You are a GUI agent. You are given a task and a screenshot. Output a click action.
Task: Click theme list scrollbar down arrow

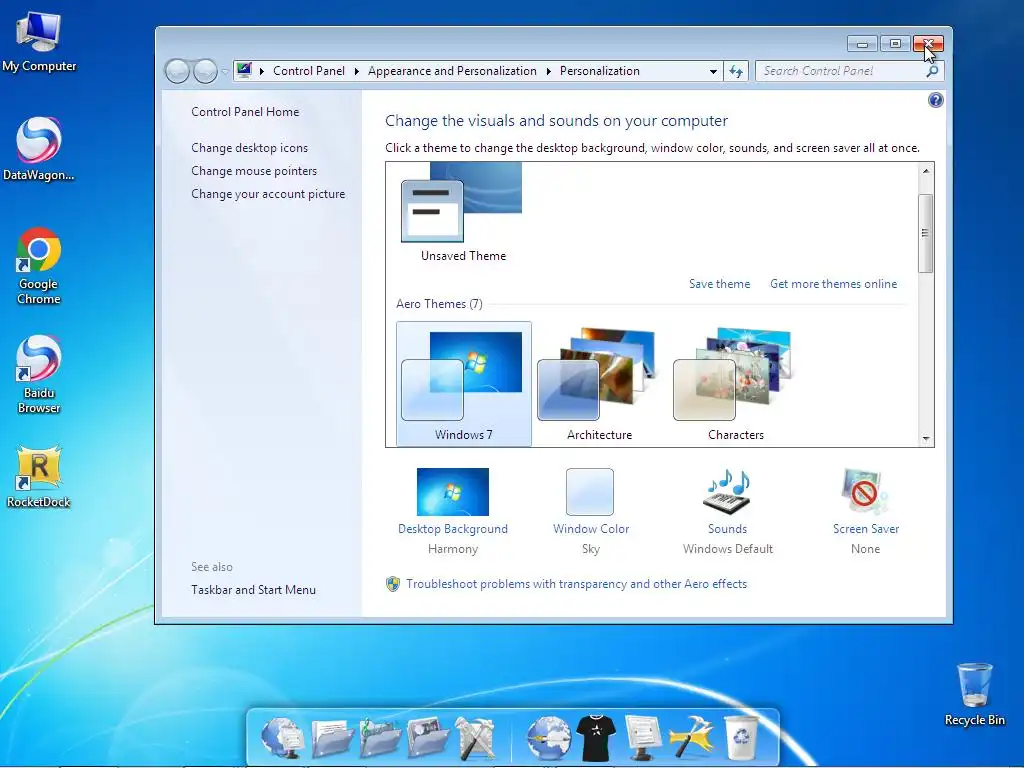pyautogui.click(x=925, y=439)
